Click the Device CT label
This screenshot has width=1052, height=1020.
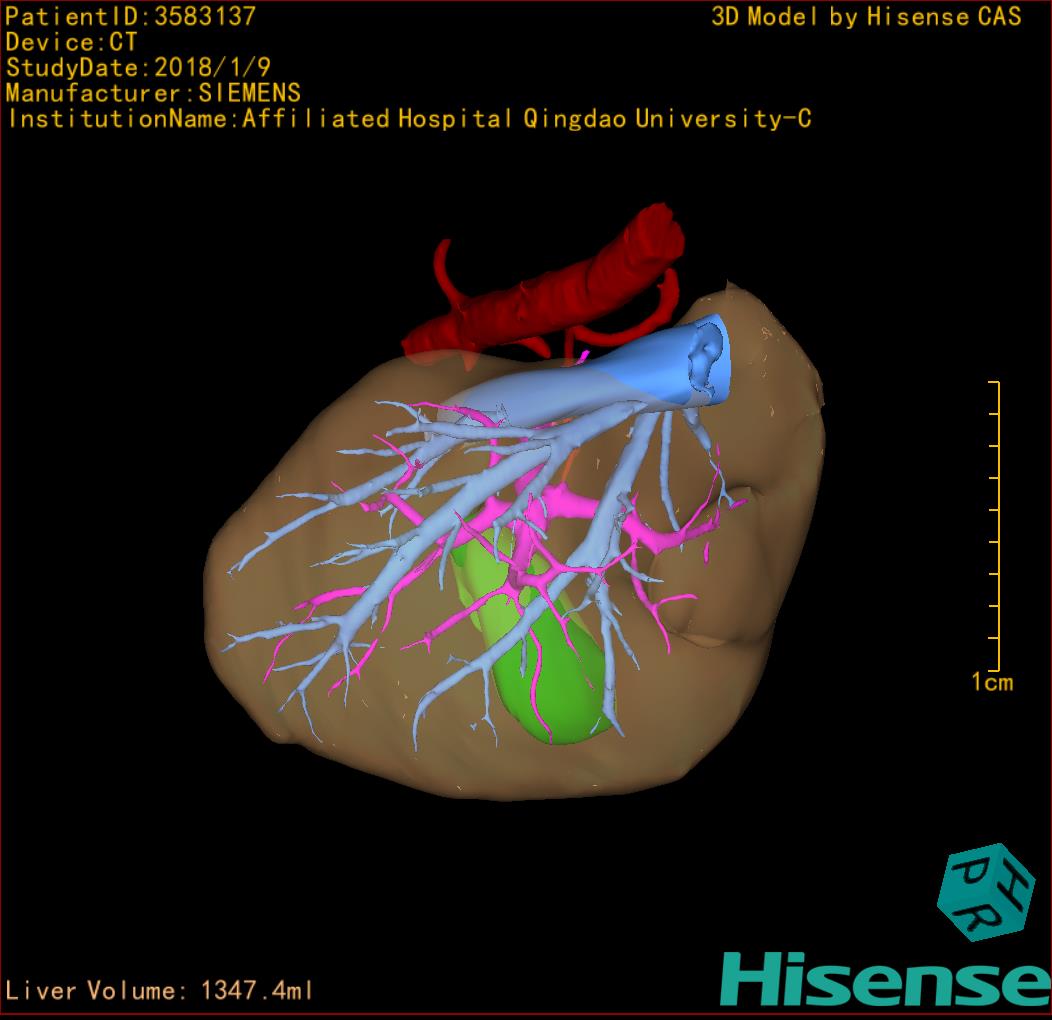point(71,42)
